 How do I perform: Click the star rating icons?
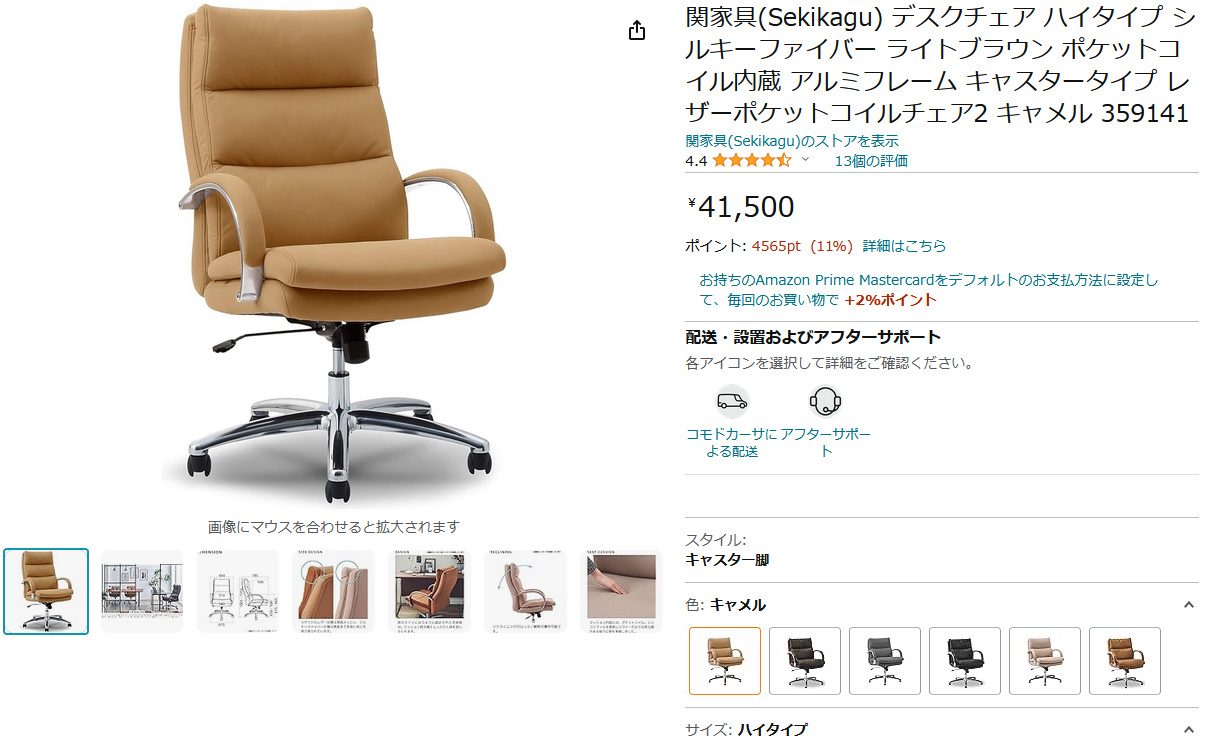click(752, 160)
